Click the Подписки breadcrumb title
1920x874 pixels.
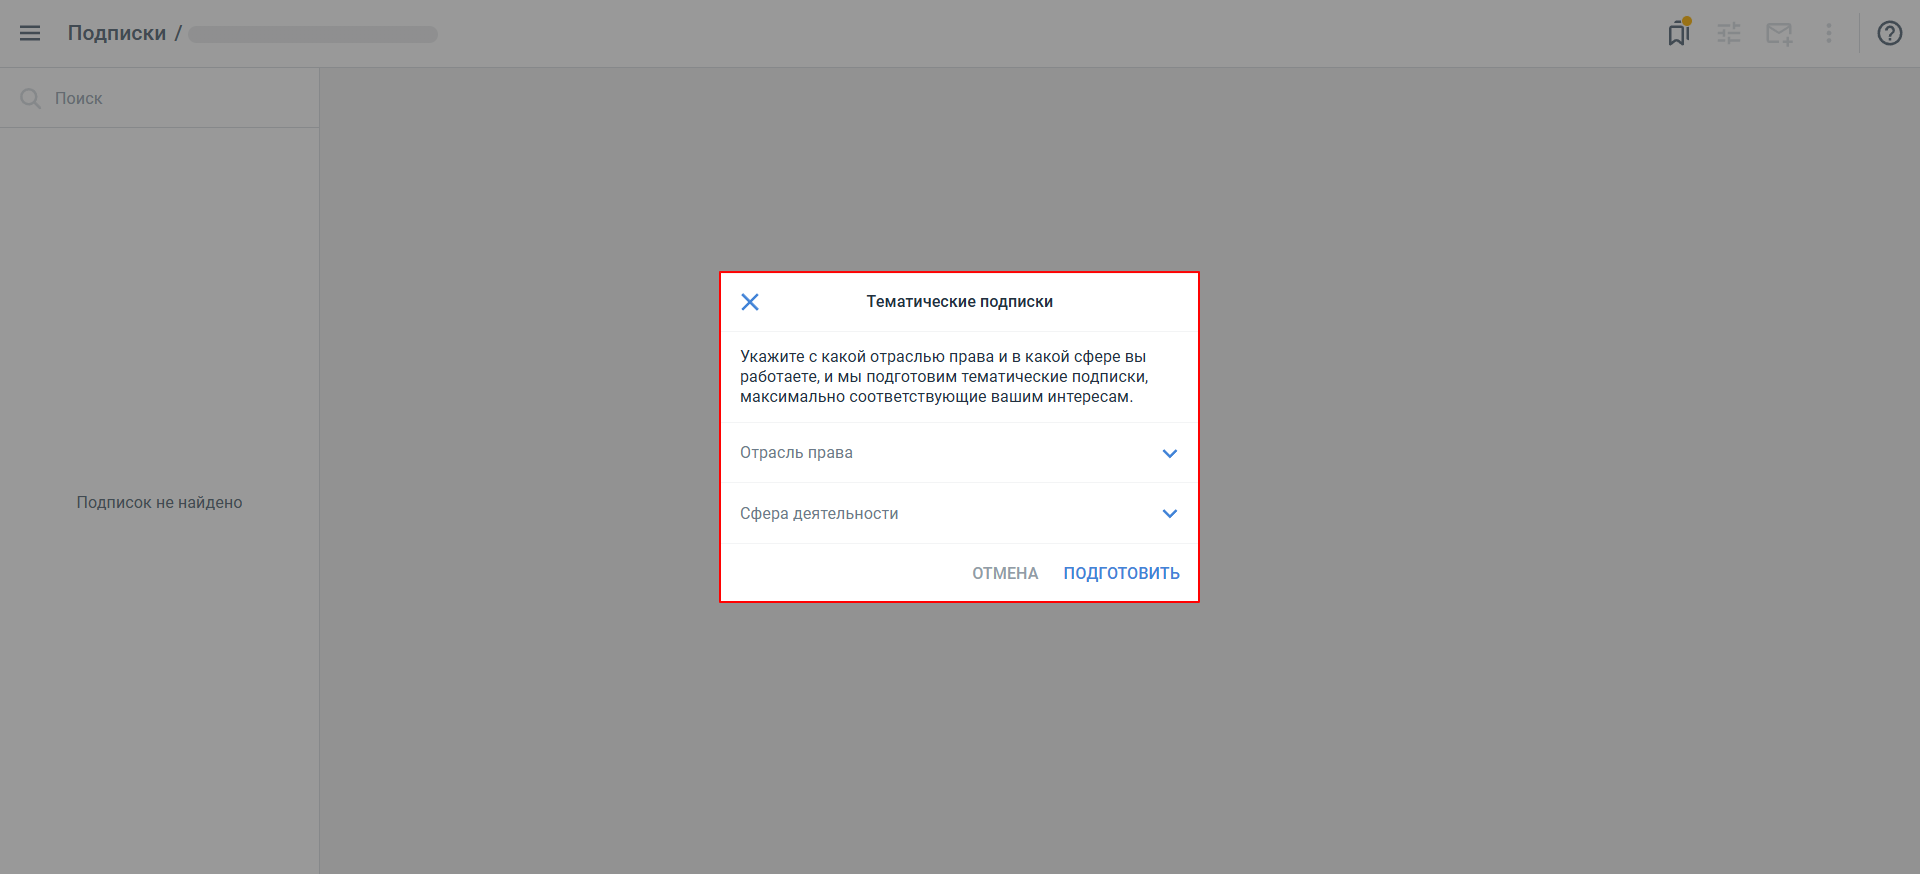coord(117,33)
